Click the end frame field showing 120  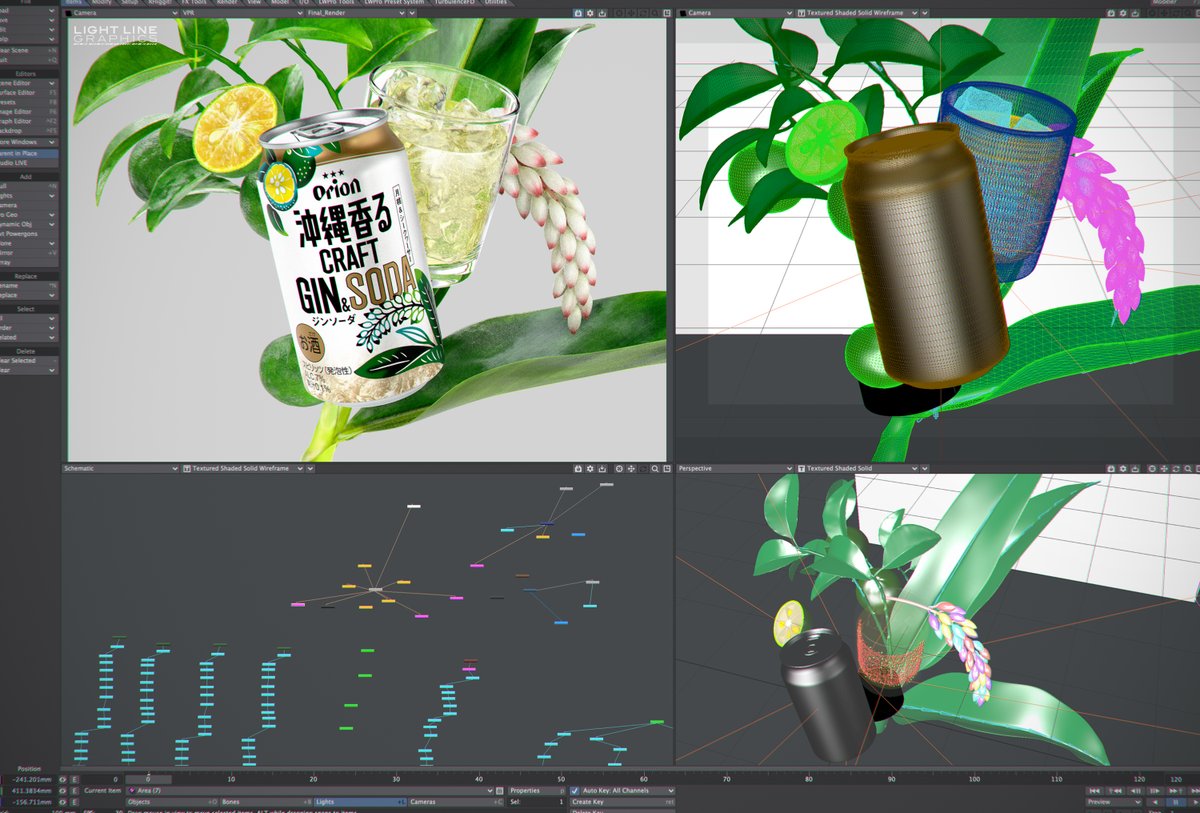pyautogui.click(x=1180, y=779)
